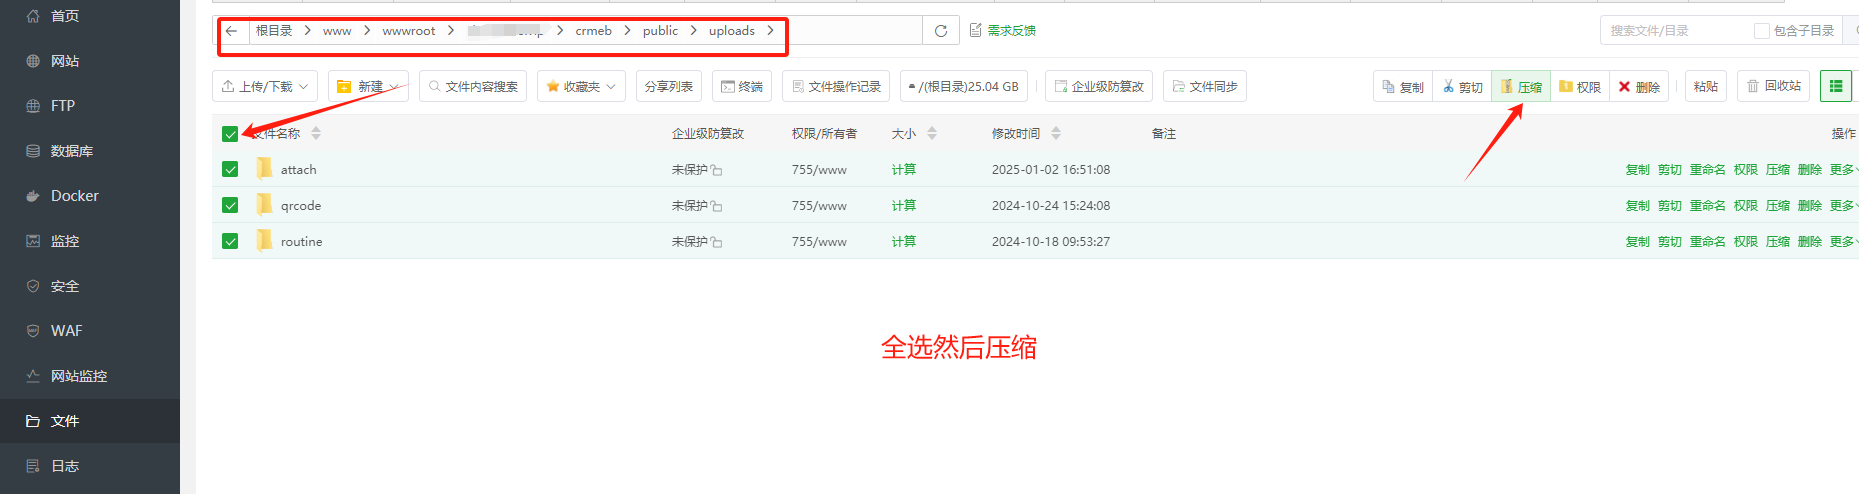Open the Favorites (收藏夹) dropdown
Image resolution: width=1859 pixels, height=494 pixels.
581,87
